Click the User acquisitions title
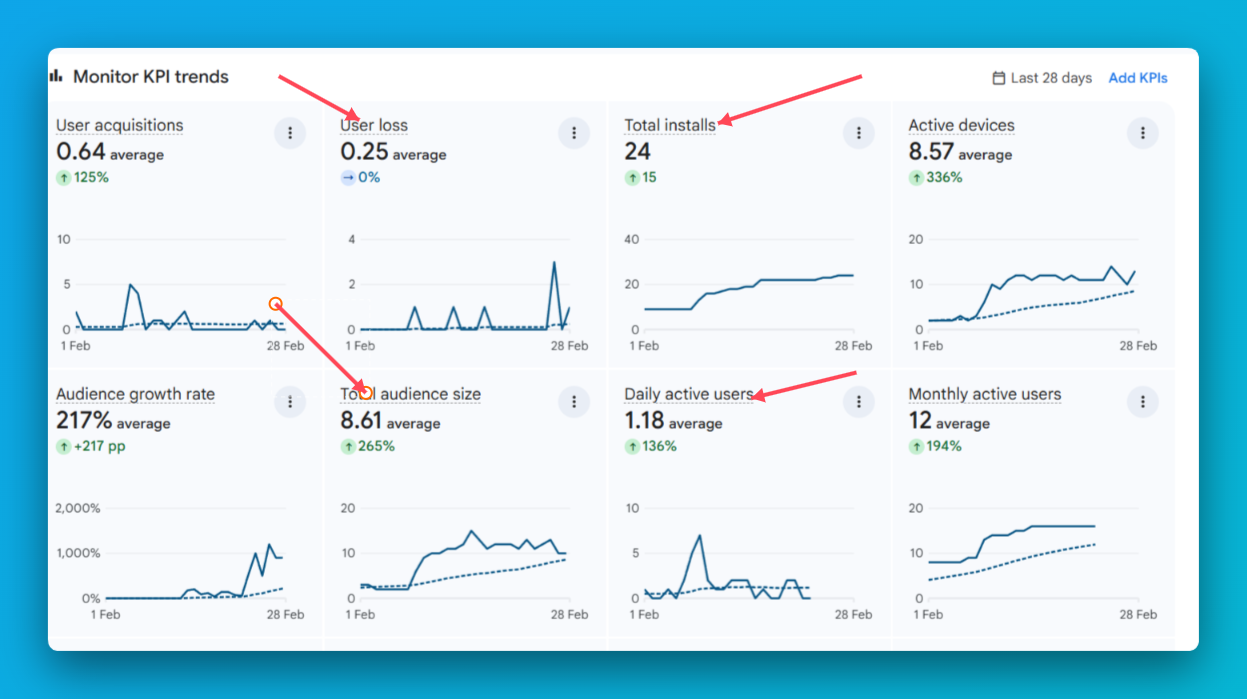The width and height of the screenshot is (1247, 699). click(119, 125)
